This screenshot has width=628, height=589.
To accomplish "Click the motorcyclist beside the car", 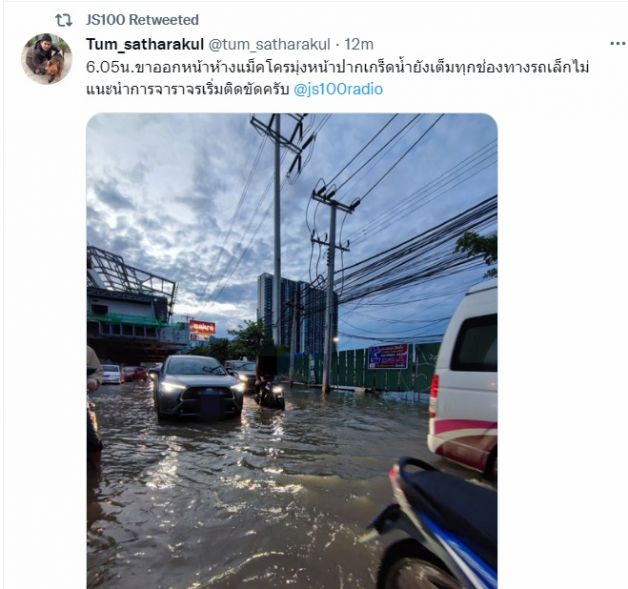I will pos(269,378).
